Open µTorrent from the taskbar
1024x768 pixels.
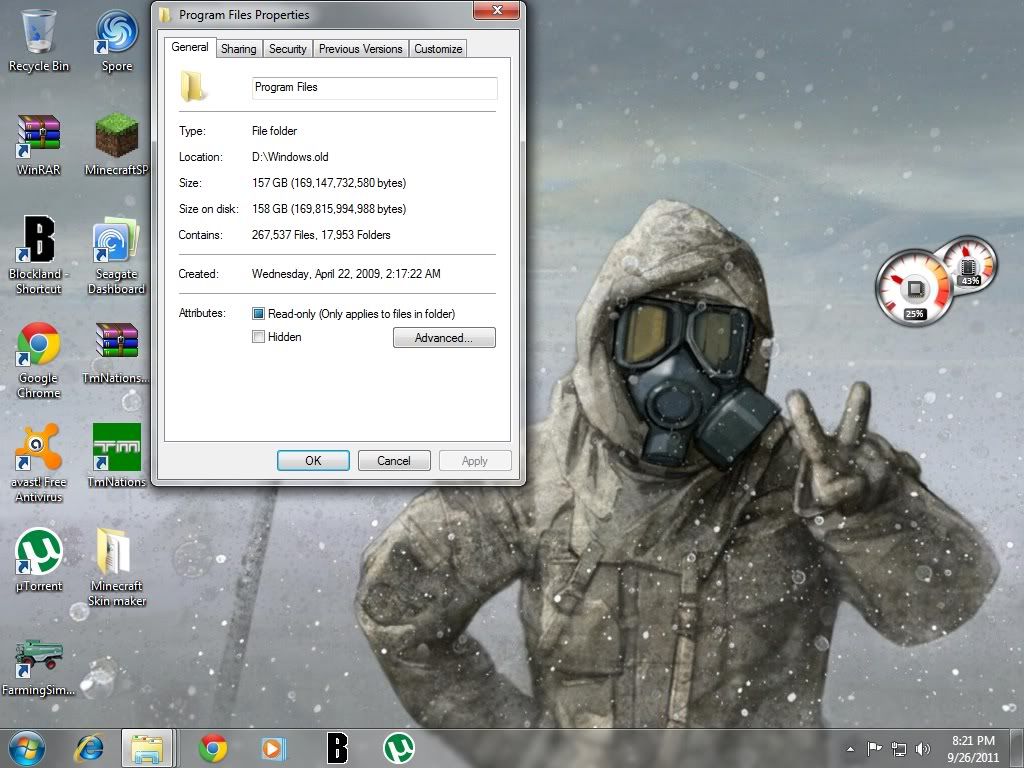(398, 748)
